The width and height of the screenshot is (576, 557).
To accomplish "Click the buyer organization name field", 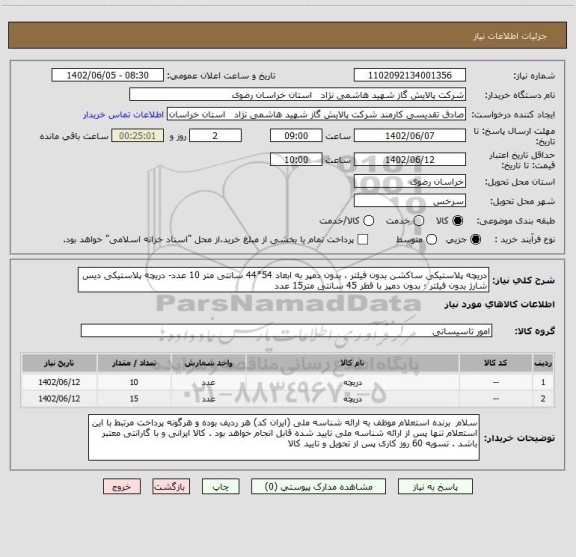I will click(x=298, y=95).
